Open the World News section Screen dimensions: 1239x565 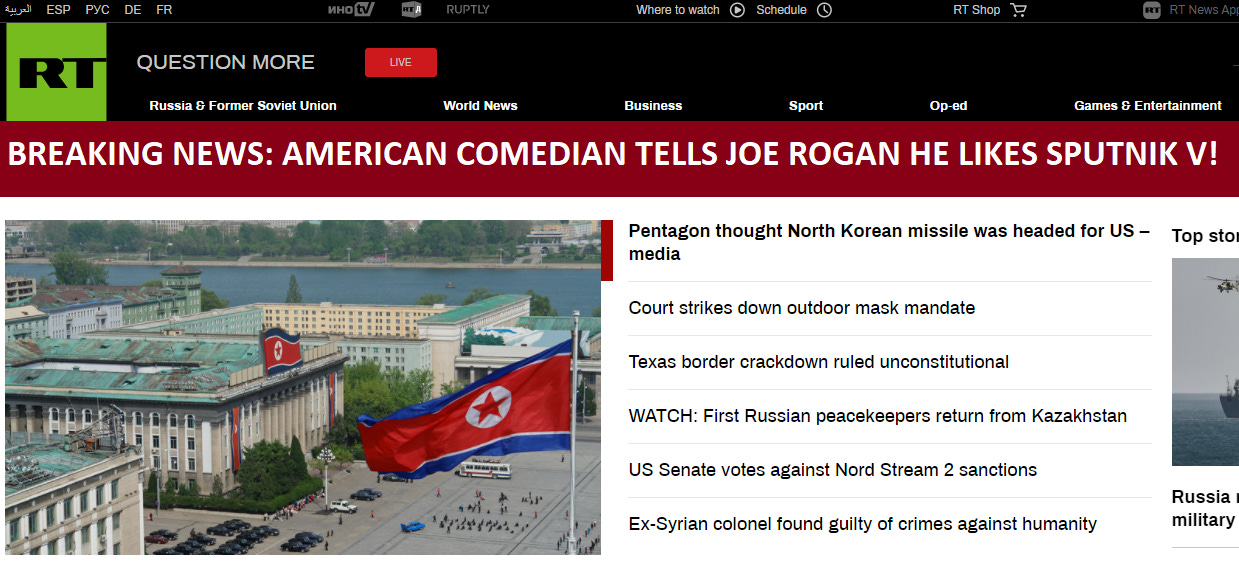481,105
